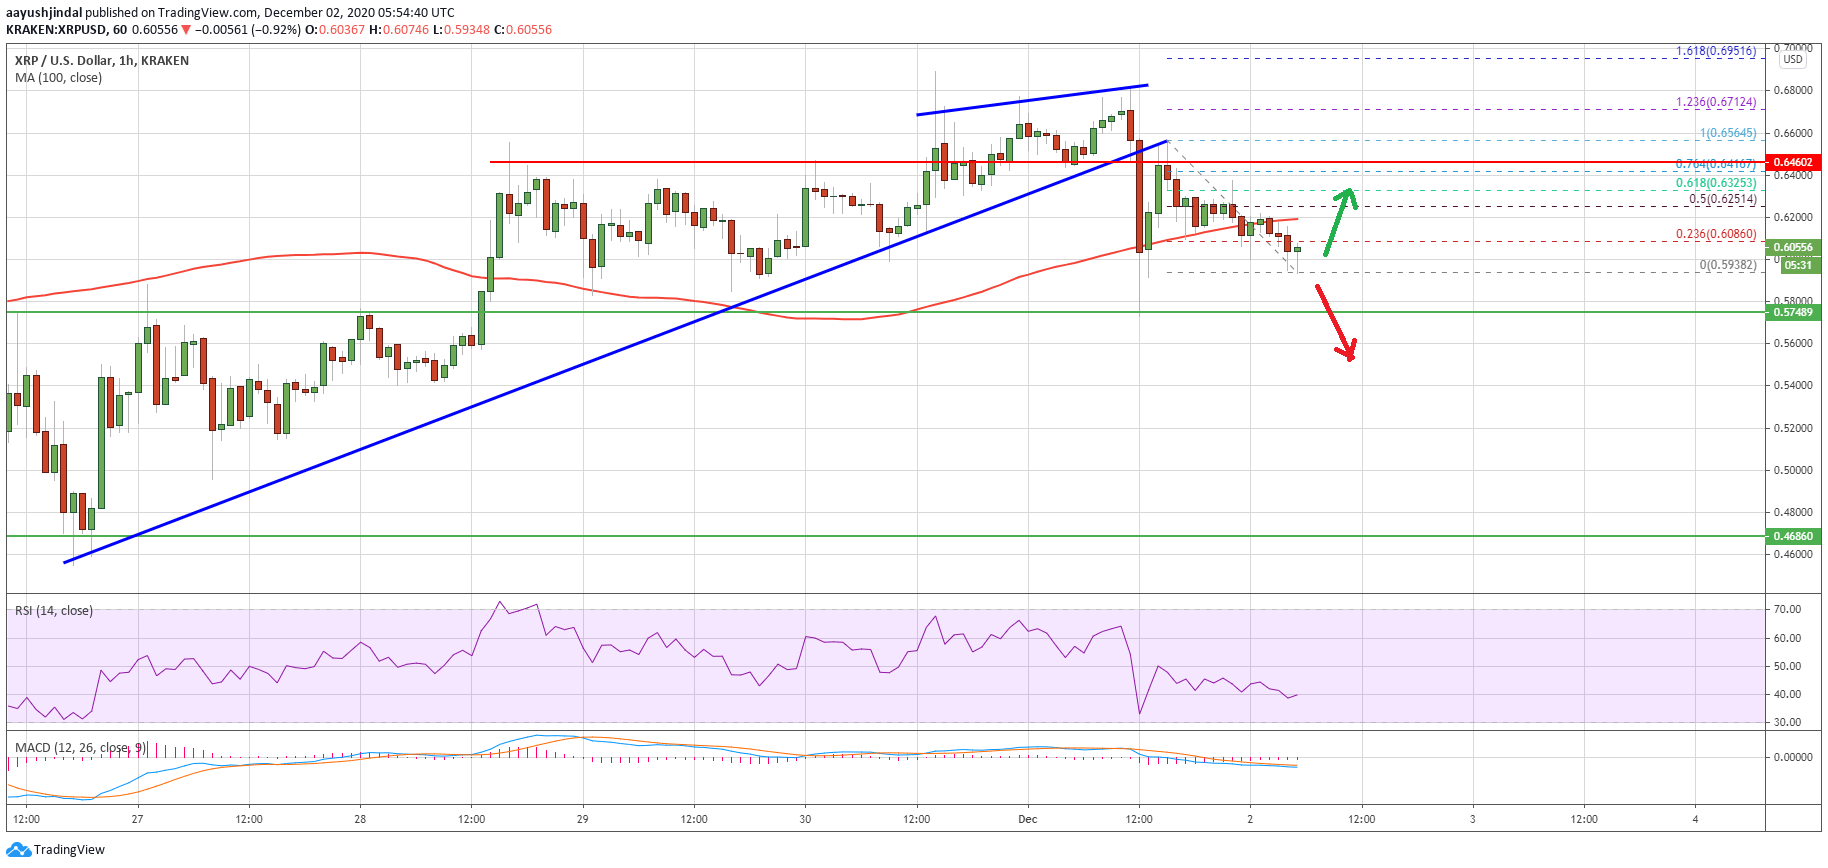The height and width of the screenshot is (868, 1828).
Task: Click the TradingView logo icon
Action: [x=19, y=850]
